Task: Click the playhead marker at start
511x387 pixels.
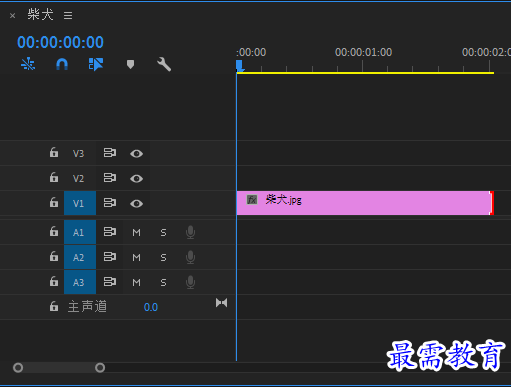Action: click(240, 66)
